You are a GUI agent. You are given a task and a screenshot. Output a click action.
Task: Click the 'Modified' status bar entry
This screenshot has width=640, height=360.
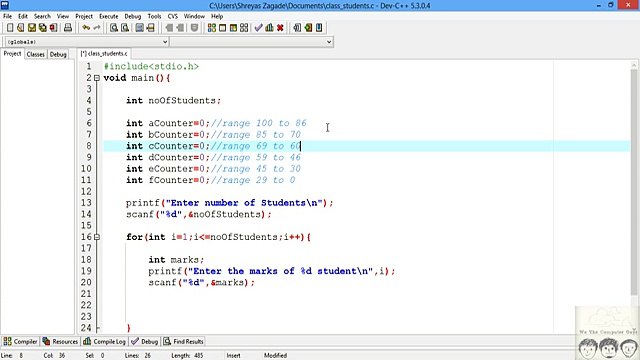[x=275, y=356]
